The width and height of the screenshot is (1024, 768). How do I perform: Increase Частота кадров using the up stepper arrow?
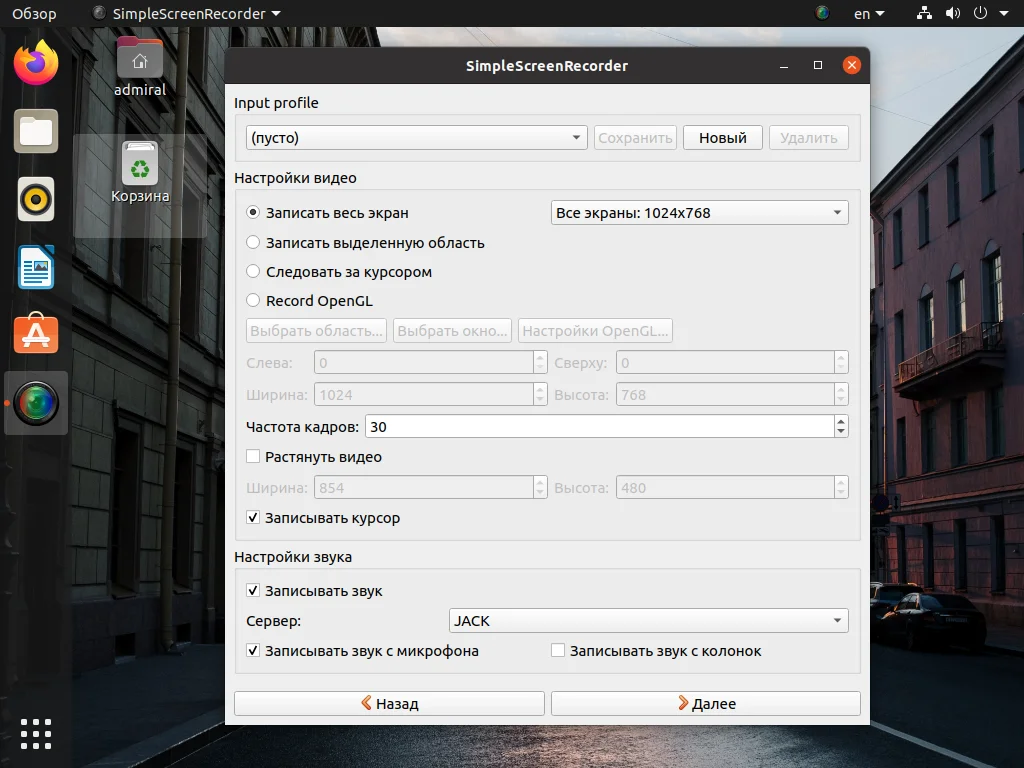[x=840, y=421]
